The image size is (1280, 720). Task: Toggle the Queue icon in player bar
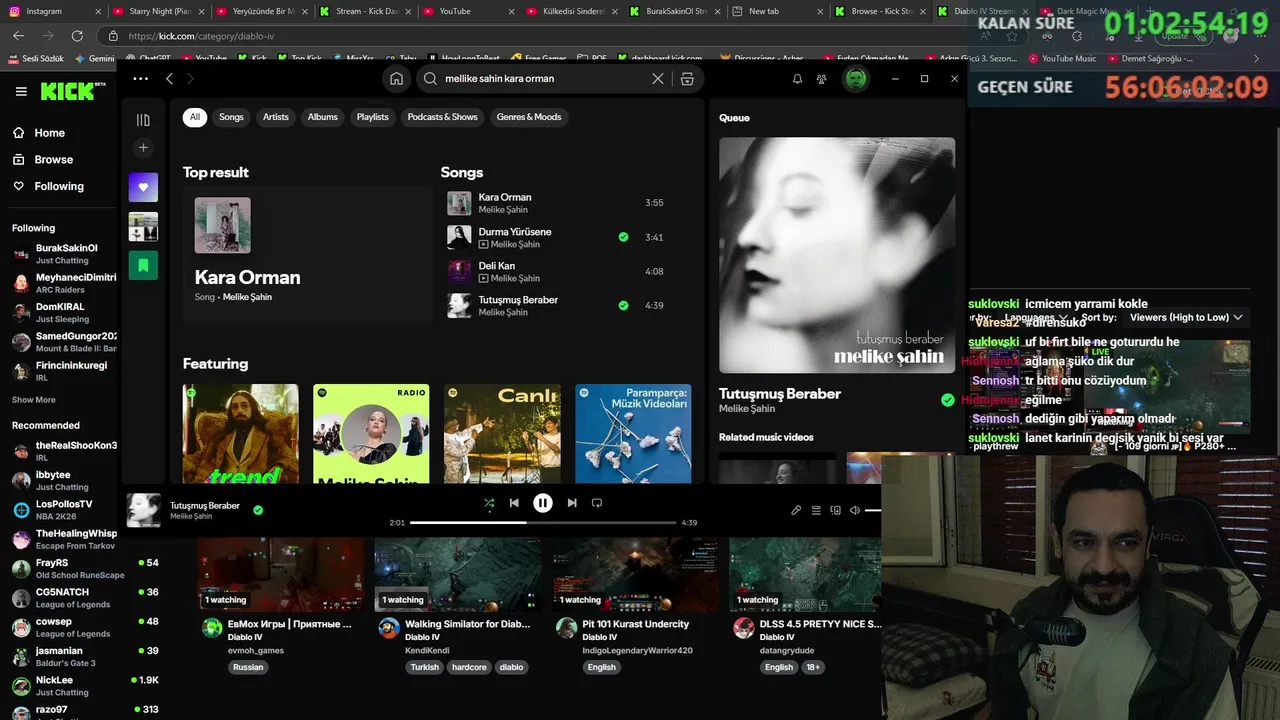click(x=816, y=510)
